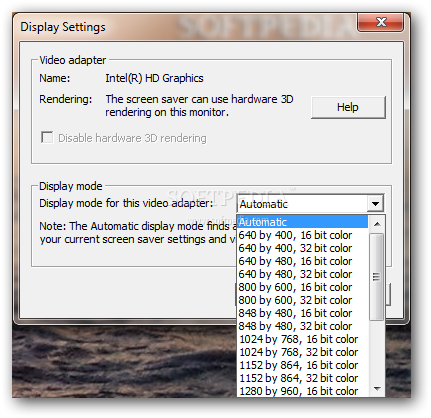Click the dropdown list scroll down arrow
Image resolution: width=431 pixels, height=418 pixels.
(x=377, y=388)
